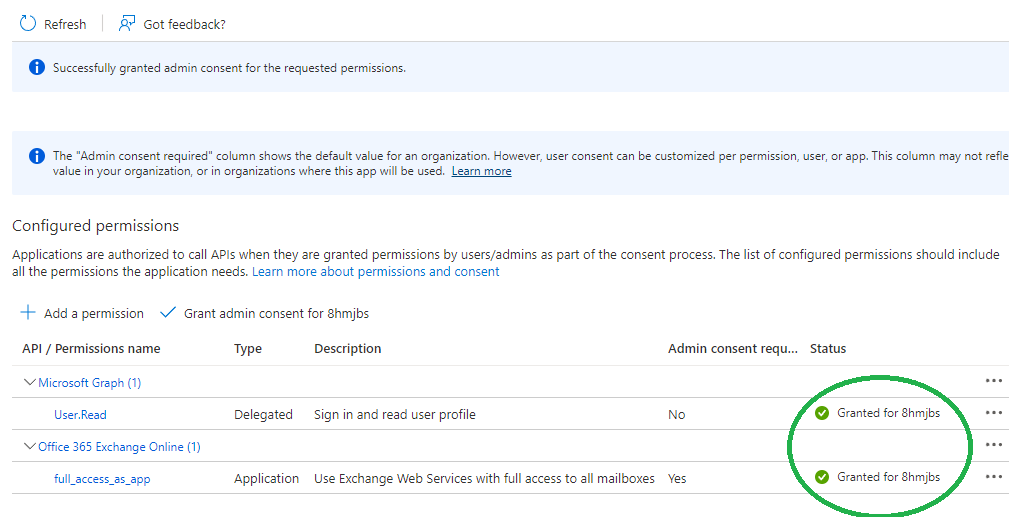Click 'Sign in and read user profile' description
The height and width of the screenshot is (517, 1009).
[x=394, y=415]
